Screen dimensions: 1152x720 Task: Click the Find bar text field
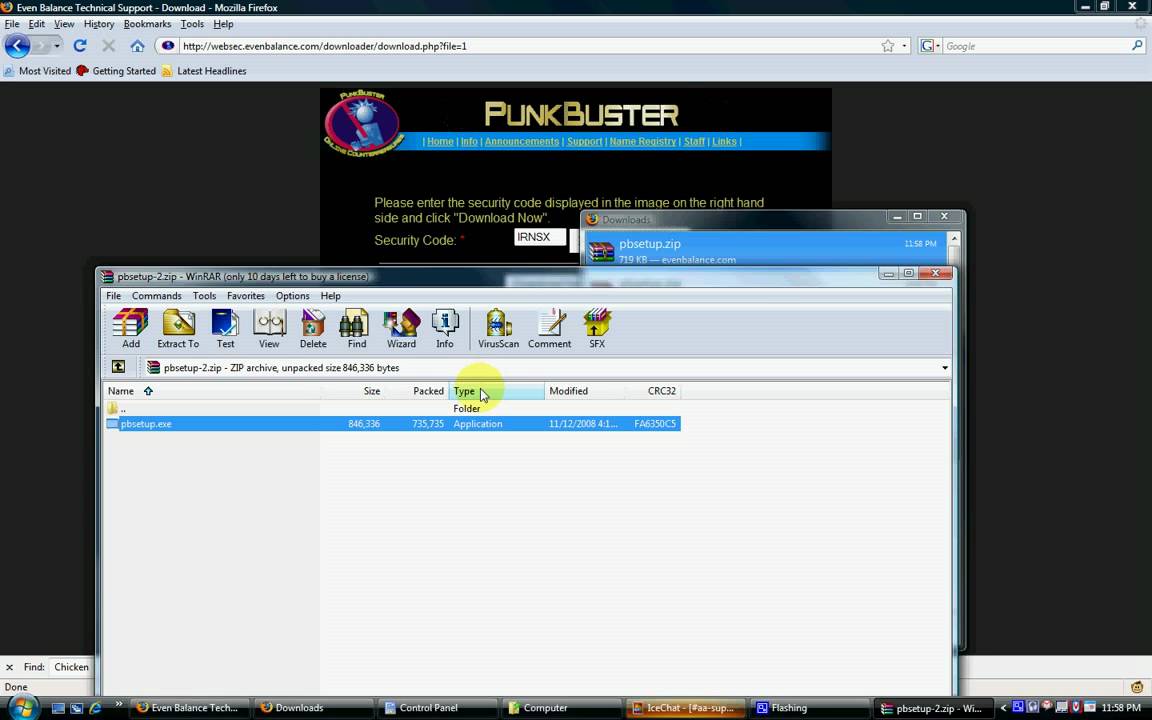[71, 667]
